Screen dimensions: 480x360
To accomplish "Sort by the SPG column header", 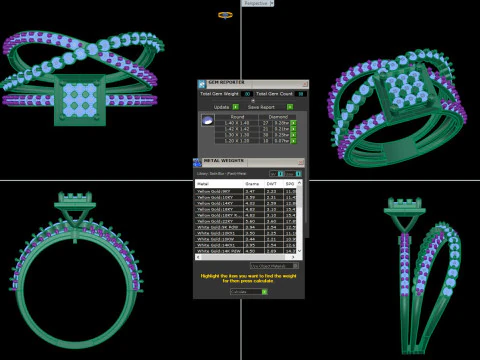I will pyautogui.click(x=290, y=184).
